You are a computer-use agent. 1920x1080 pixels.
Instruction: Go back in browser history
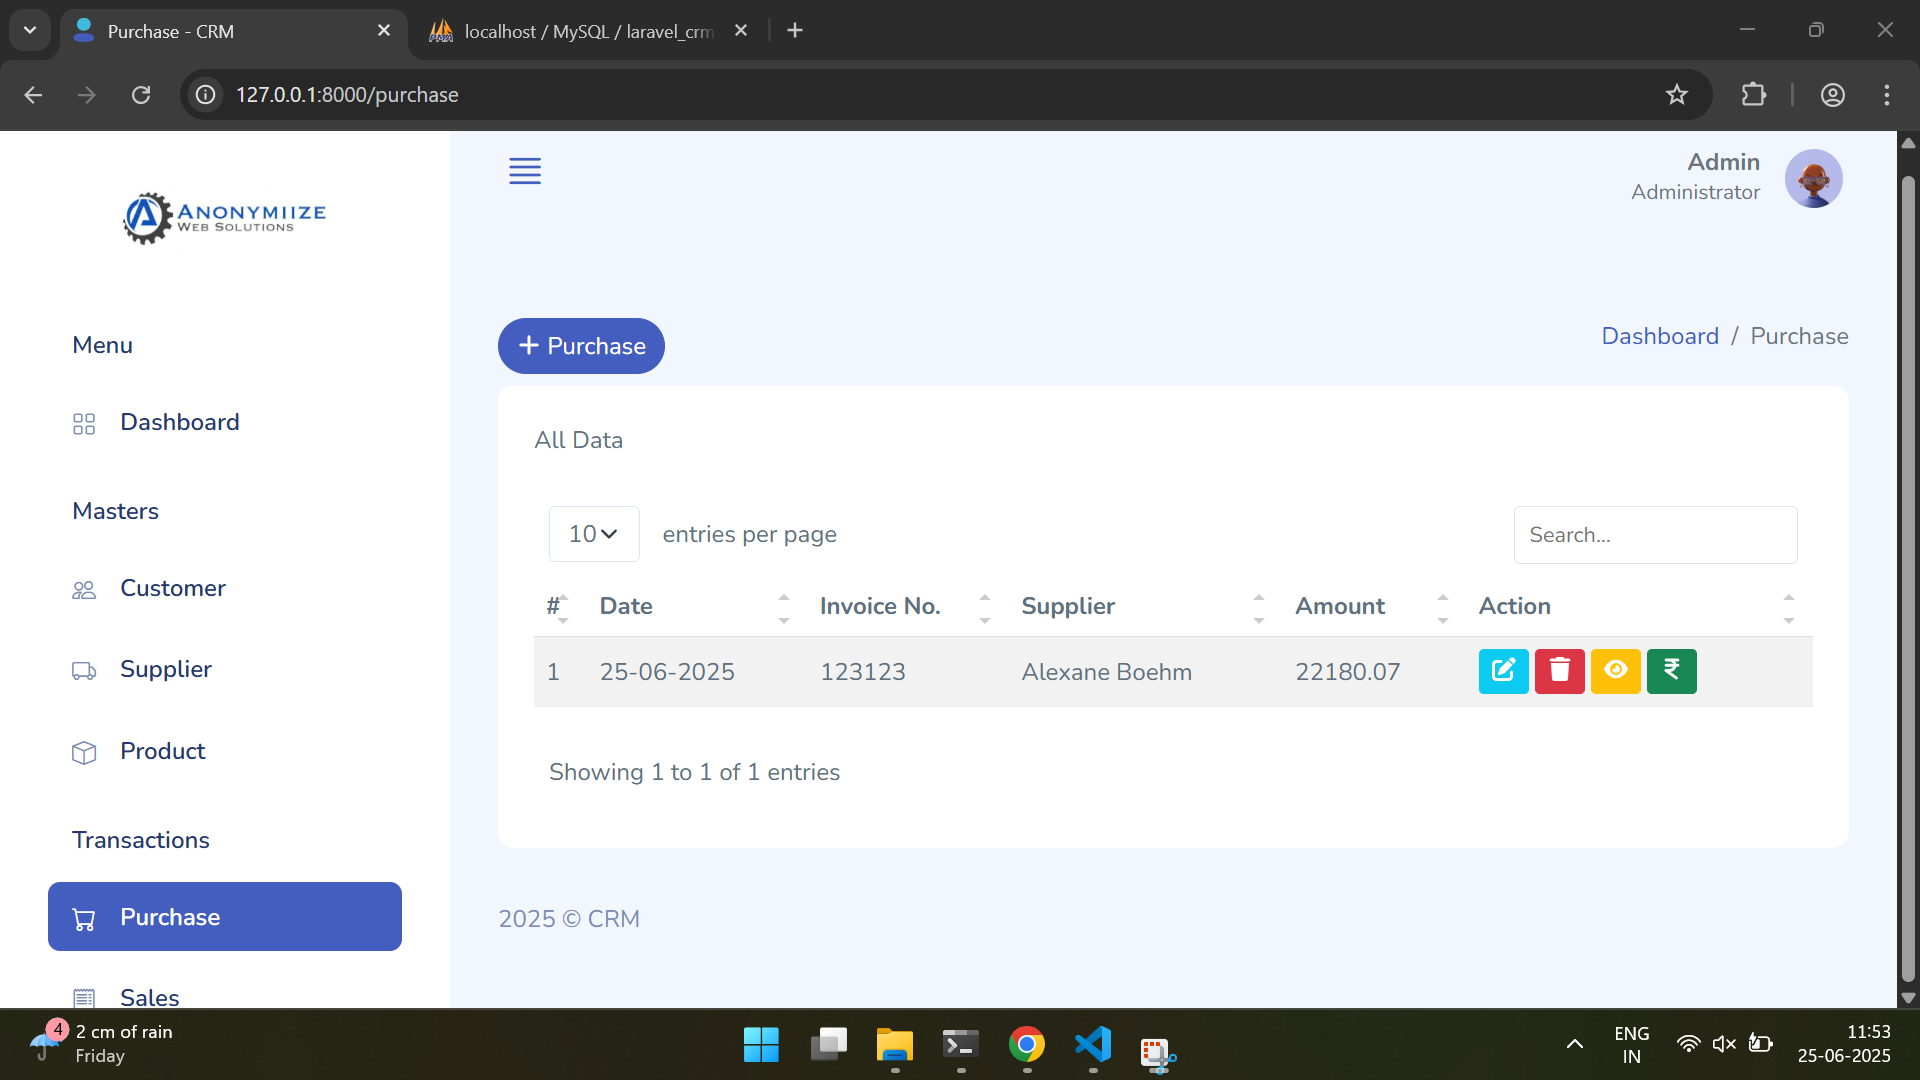click(33, 95)
